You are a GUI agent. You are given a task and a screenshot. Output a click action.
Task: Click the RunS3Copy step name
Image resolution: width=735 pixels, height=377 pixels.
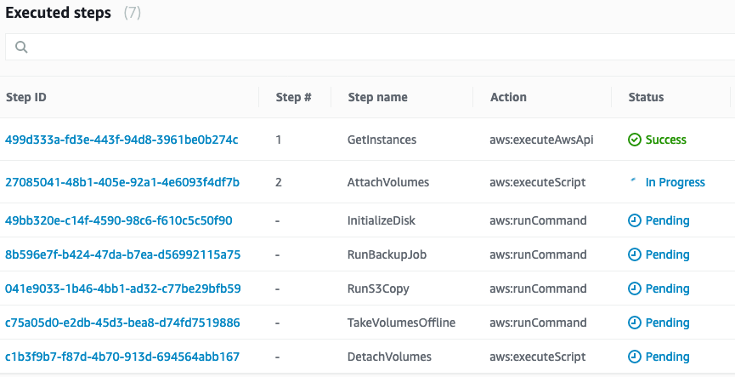coord(378,289)
